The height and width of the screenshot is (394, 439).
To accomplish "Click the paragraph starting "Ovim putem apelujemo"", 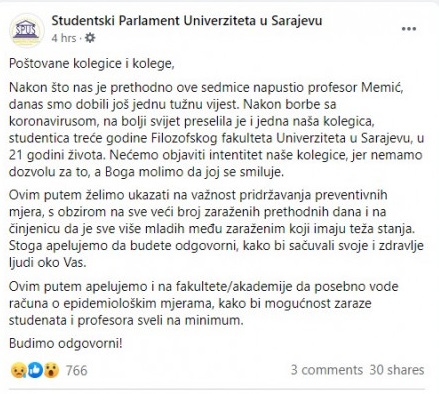I will pyautogui.click(x=204, y=303).
